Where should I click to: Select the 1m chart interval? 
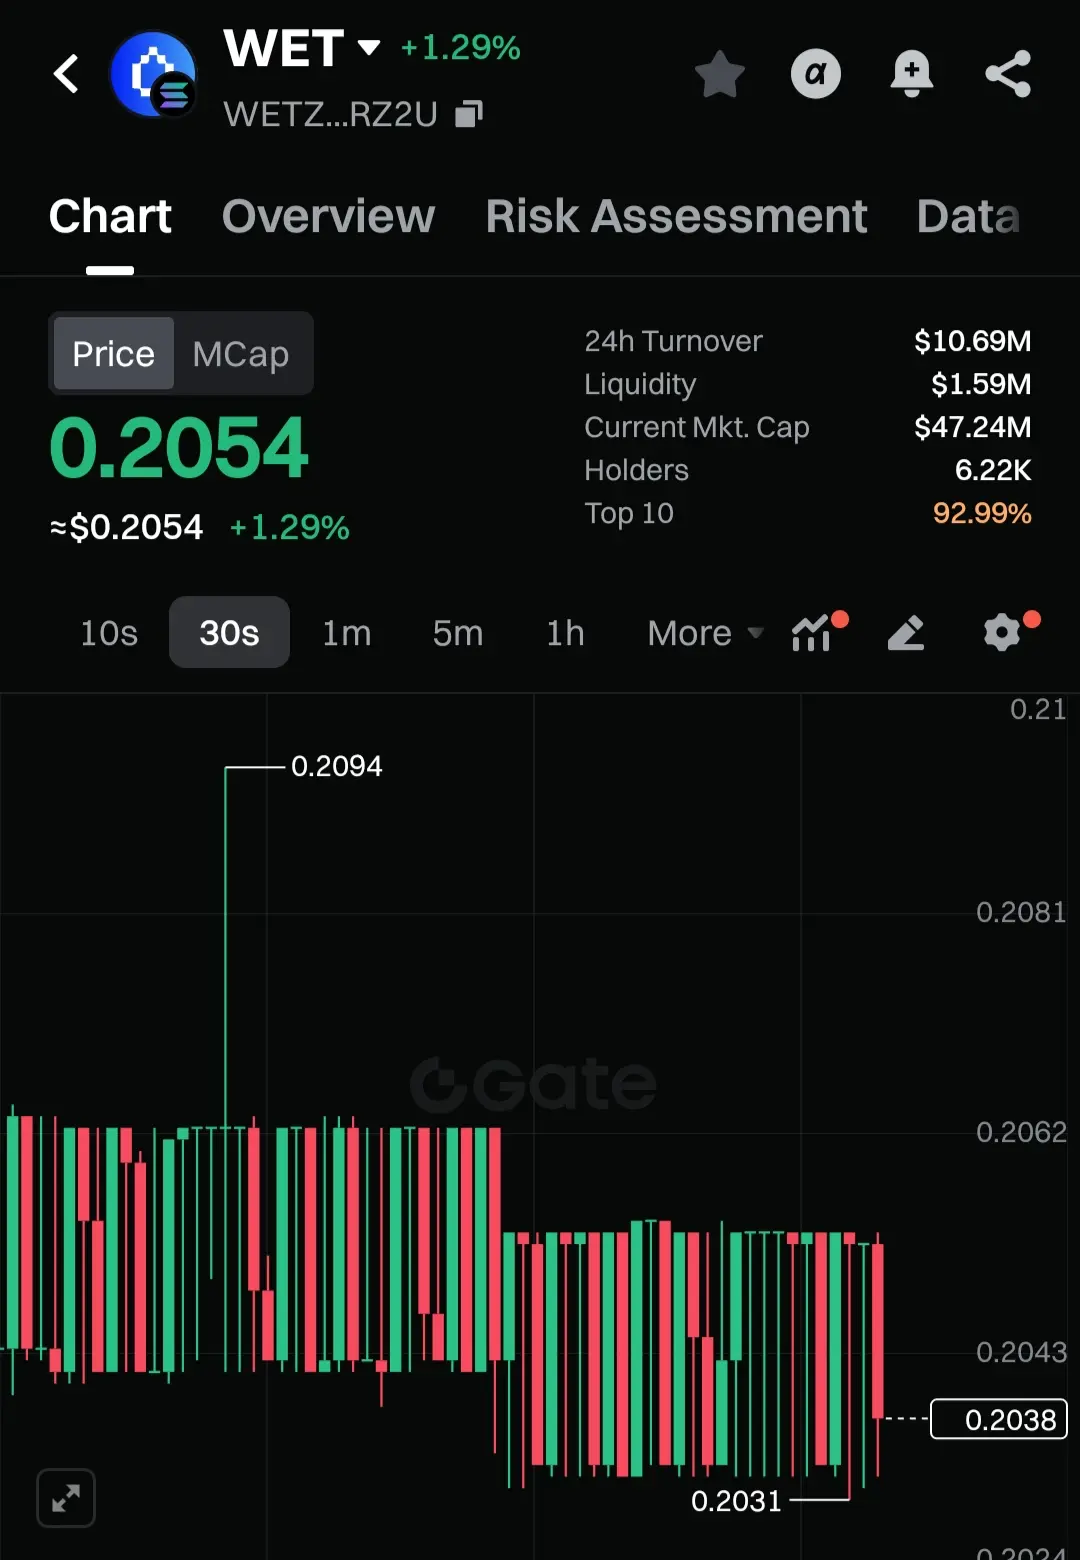tap(347, 633)
